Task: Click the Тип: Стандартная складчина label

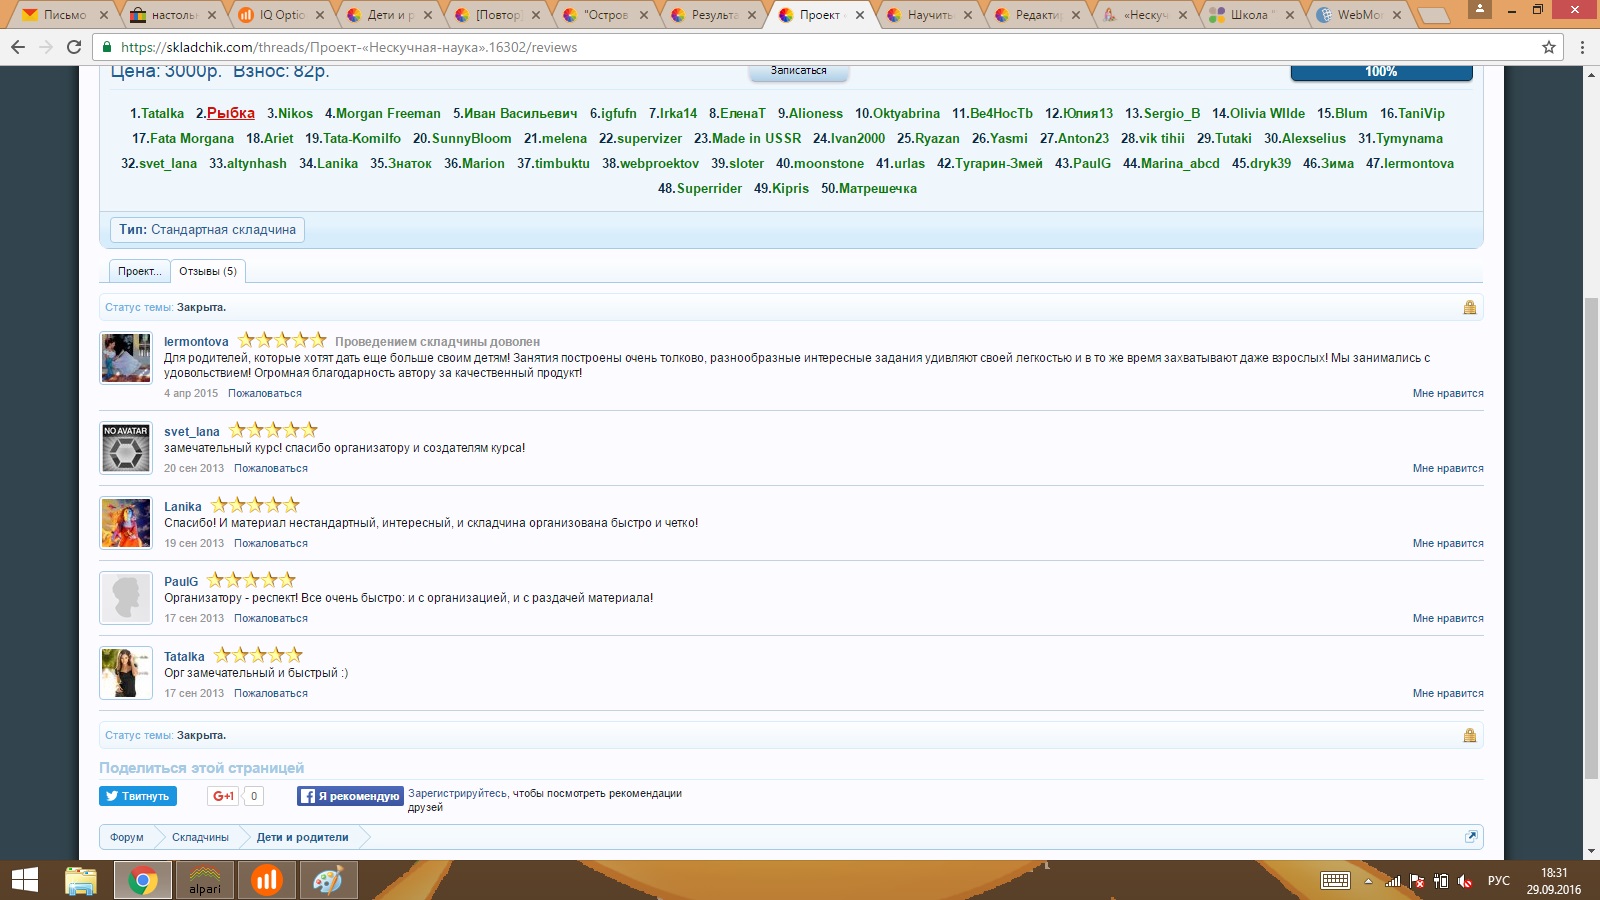Action: pos(208,229)
